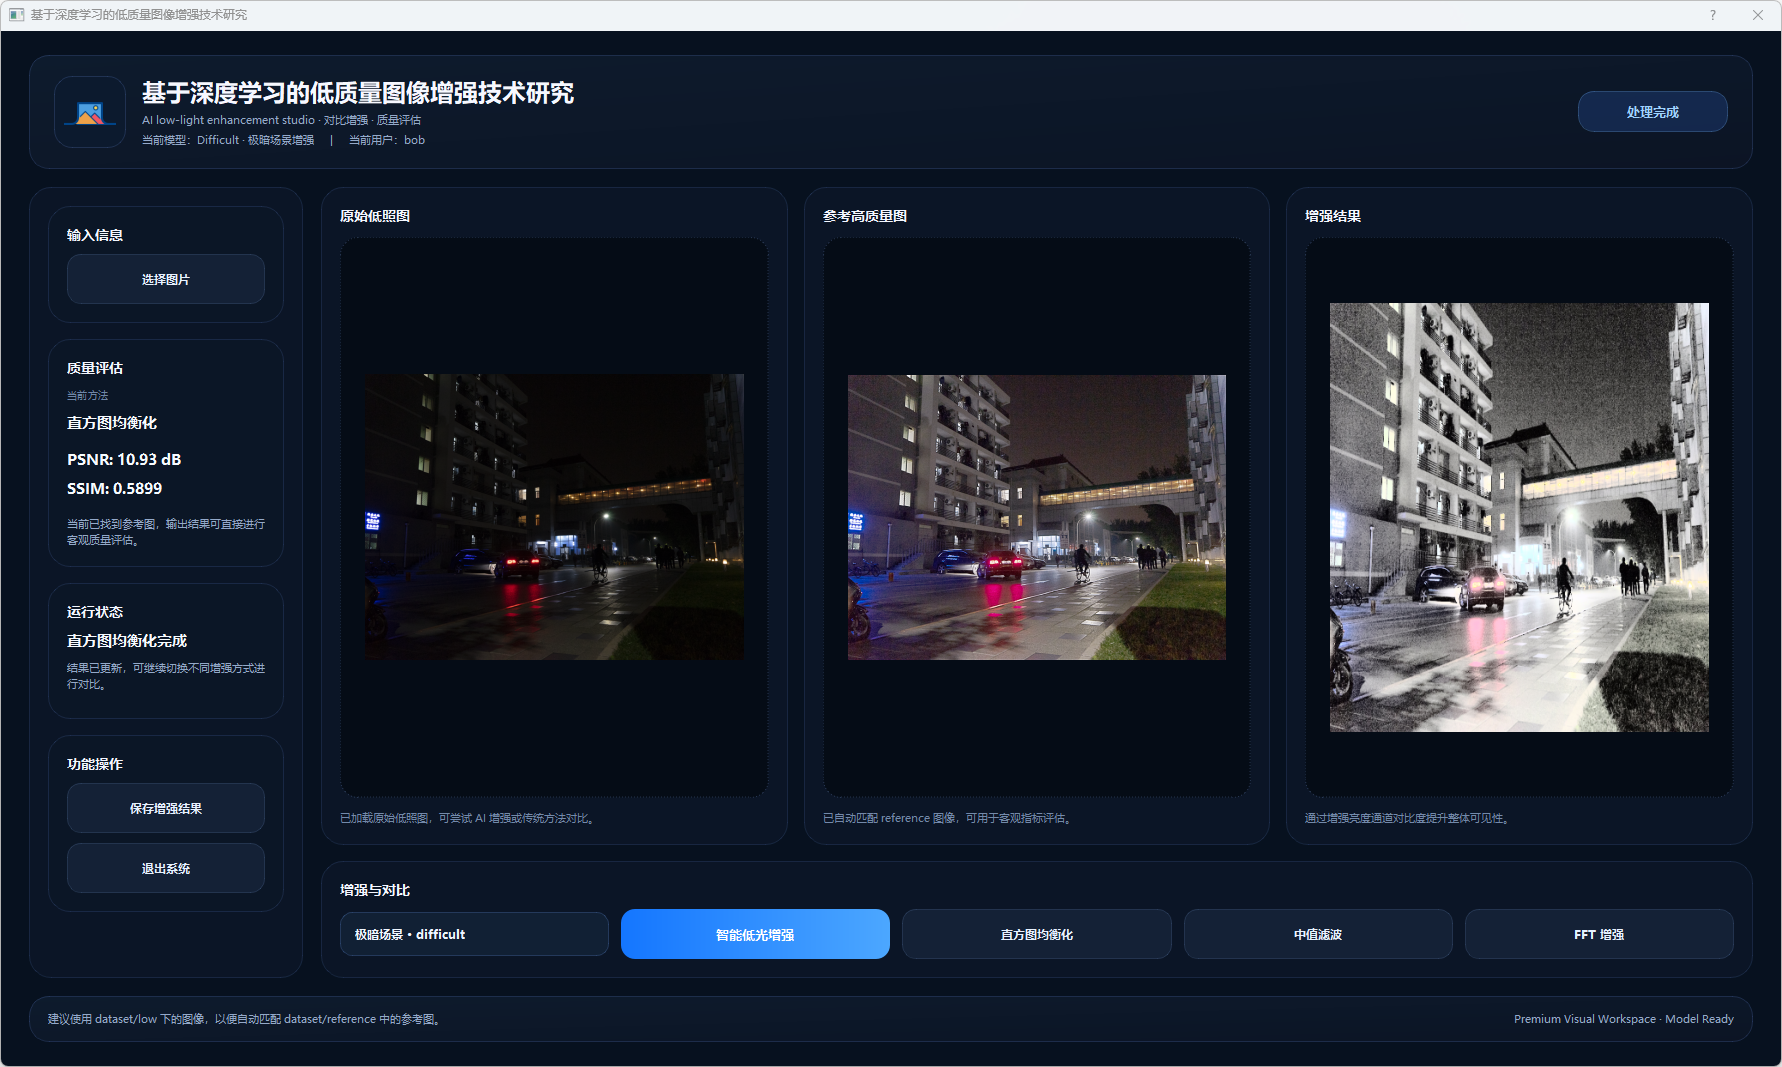
Task: Click the 参考高质量图 reference image
Action: pos(1036,517)
